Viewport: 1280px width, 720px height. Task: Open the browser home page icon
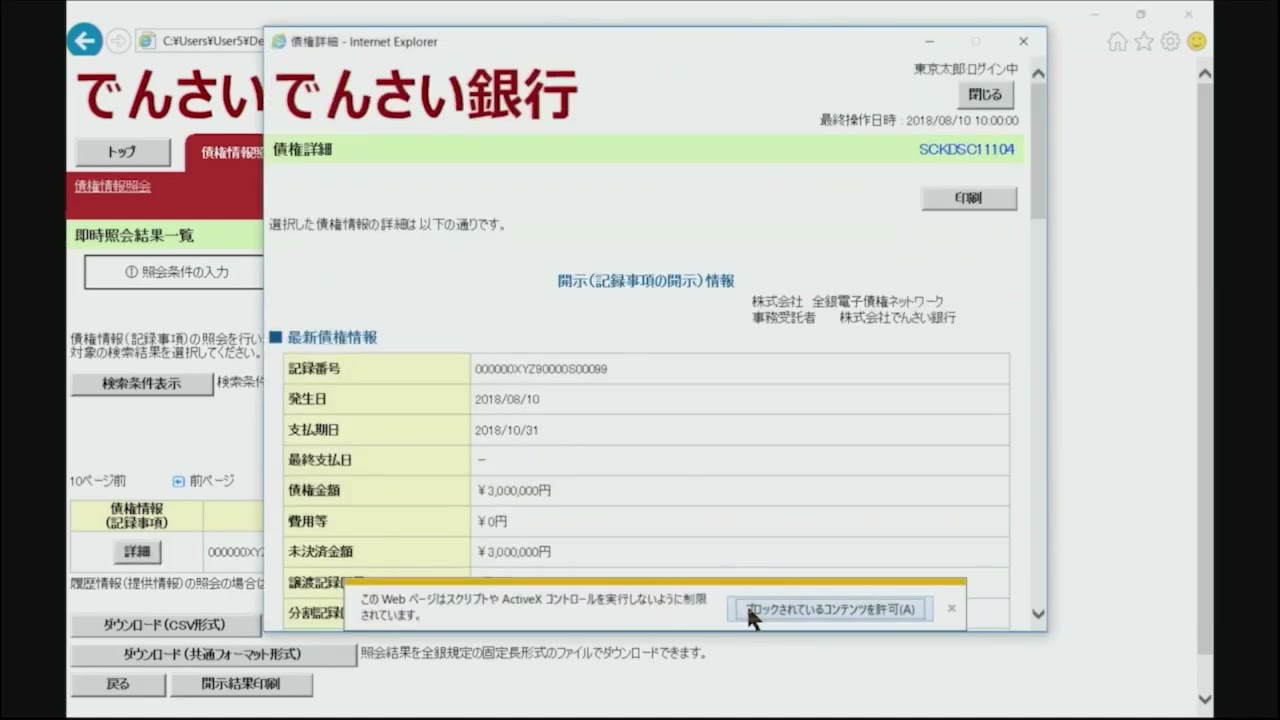tap(1116, 41)
